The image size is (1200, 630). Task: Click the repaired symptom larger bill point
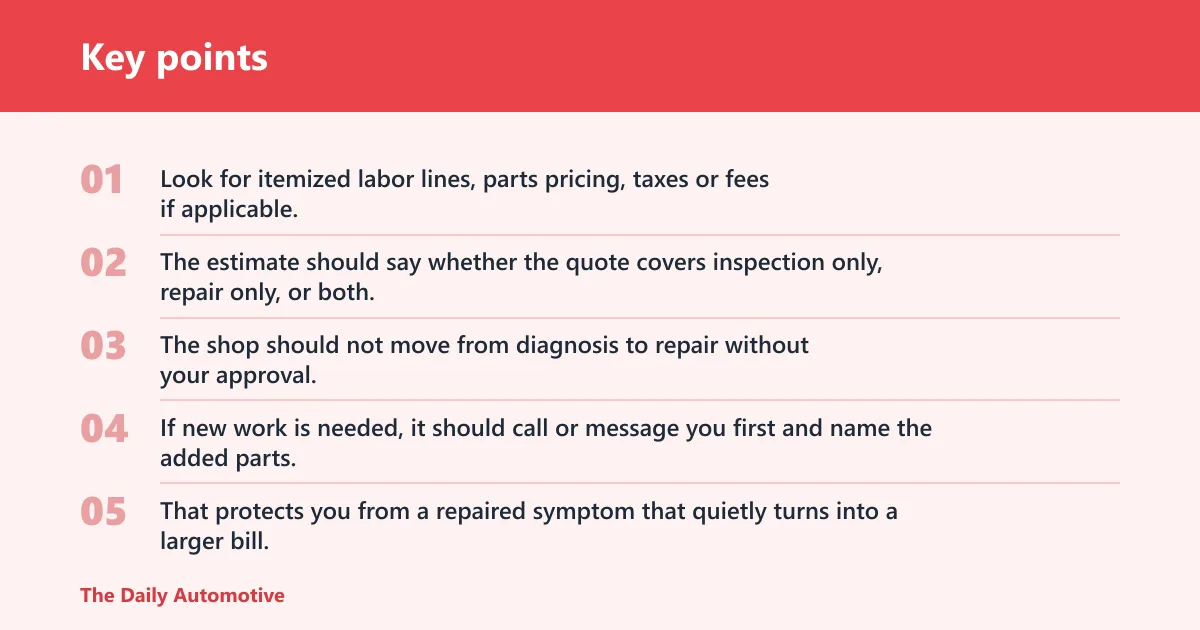click(x=529, y=526)
